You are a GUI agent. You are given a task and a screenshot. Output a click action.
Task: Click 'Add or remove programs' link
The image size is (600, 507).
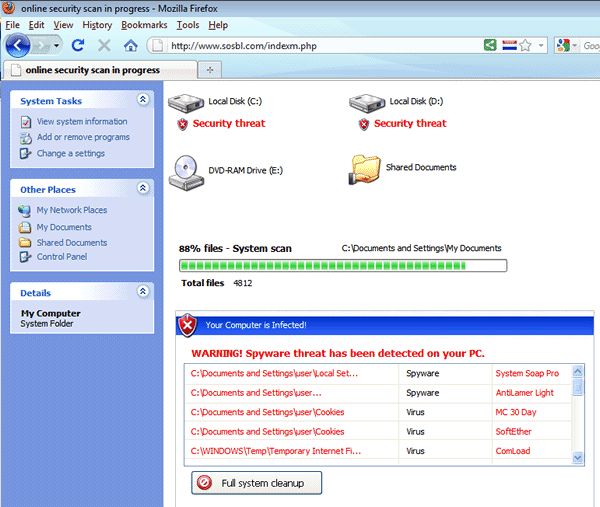tap(83, 137)
